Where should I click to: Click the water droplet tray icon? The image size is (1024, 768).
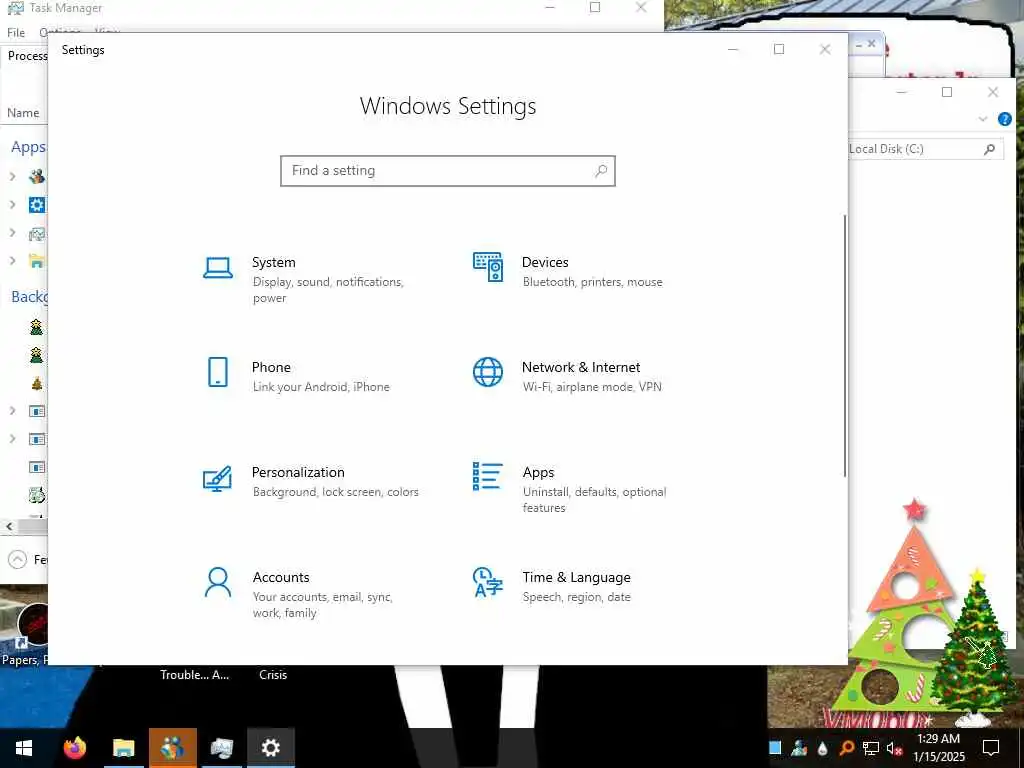coord(822,748)
